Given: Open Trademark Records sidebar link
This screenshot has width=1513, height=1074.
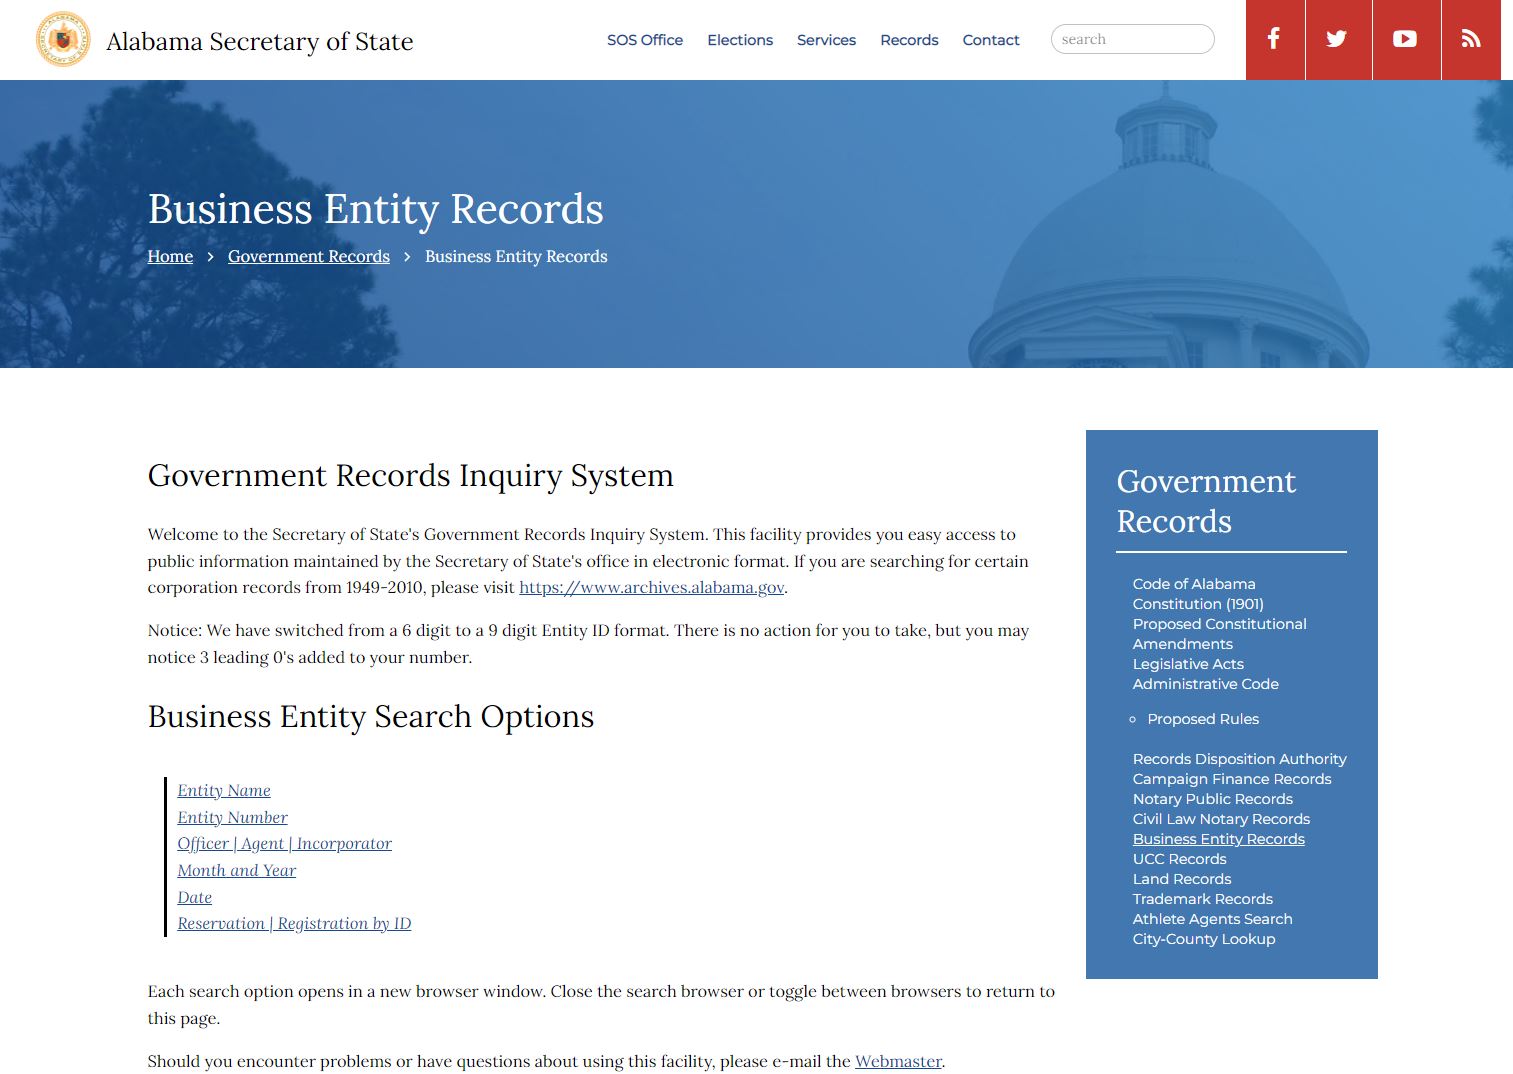Looking at the screenshot, I should pyautogui.click(x=1203, y=899).
